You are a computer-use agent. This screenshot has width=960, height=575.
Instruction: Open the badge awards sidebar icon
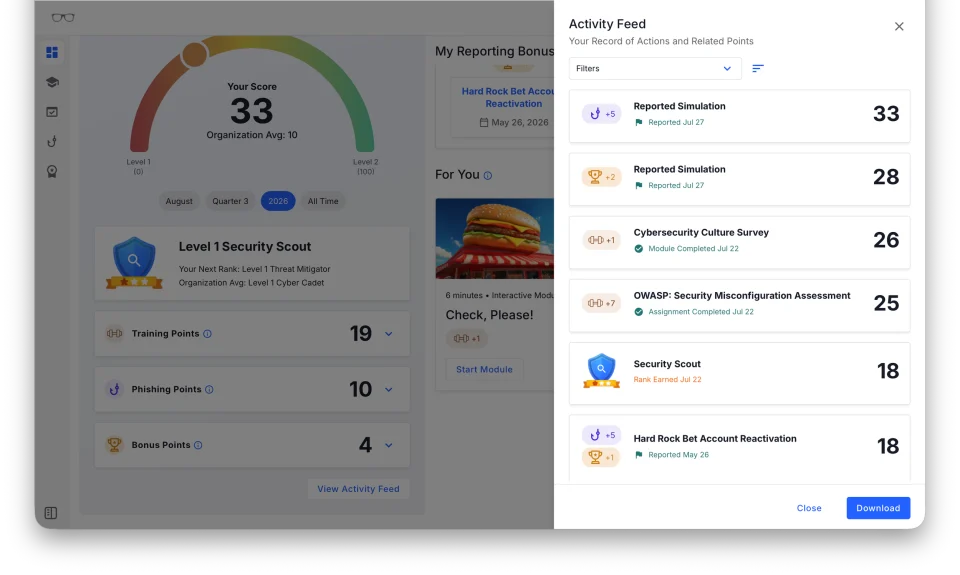pos(52,171)
